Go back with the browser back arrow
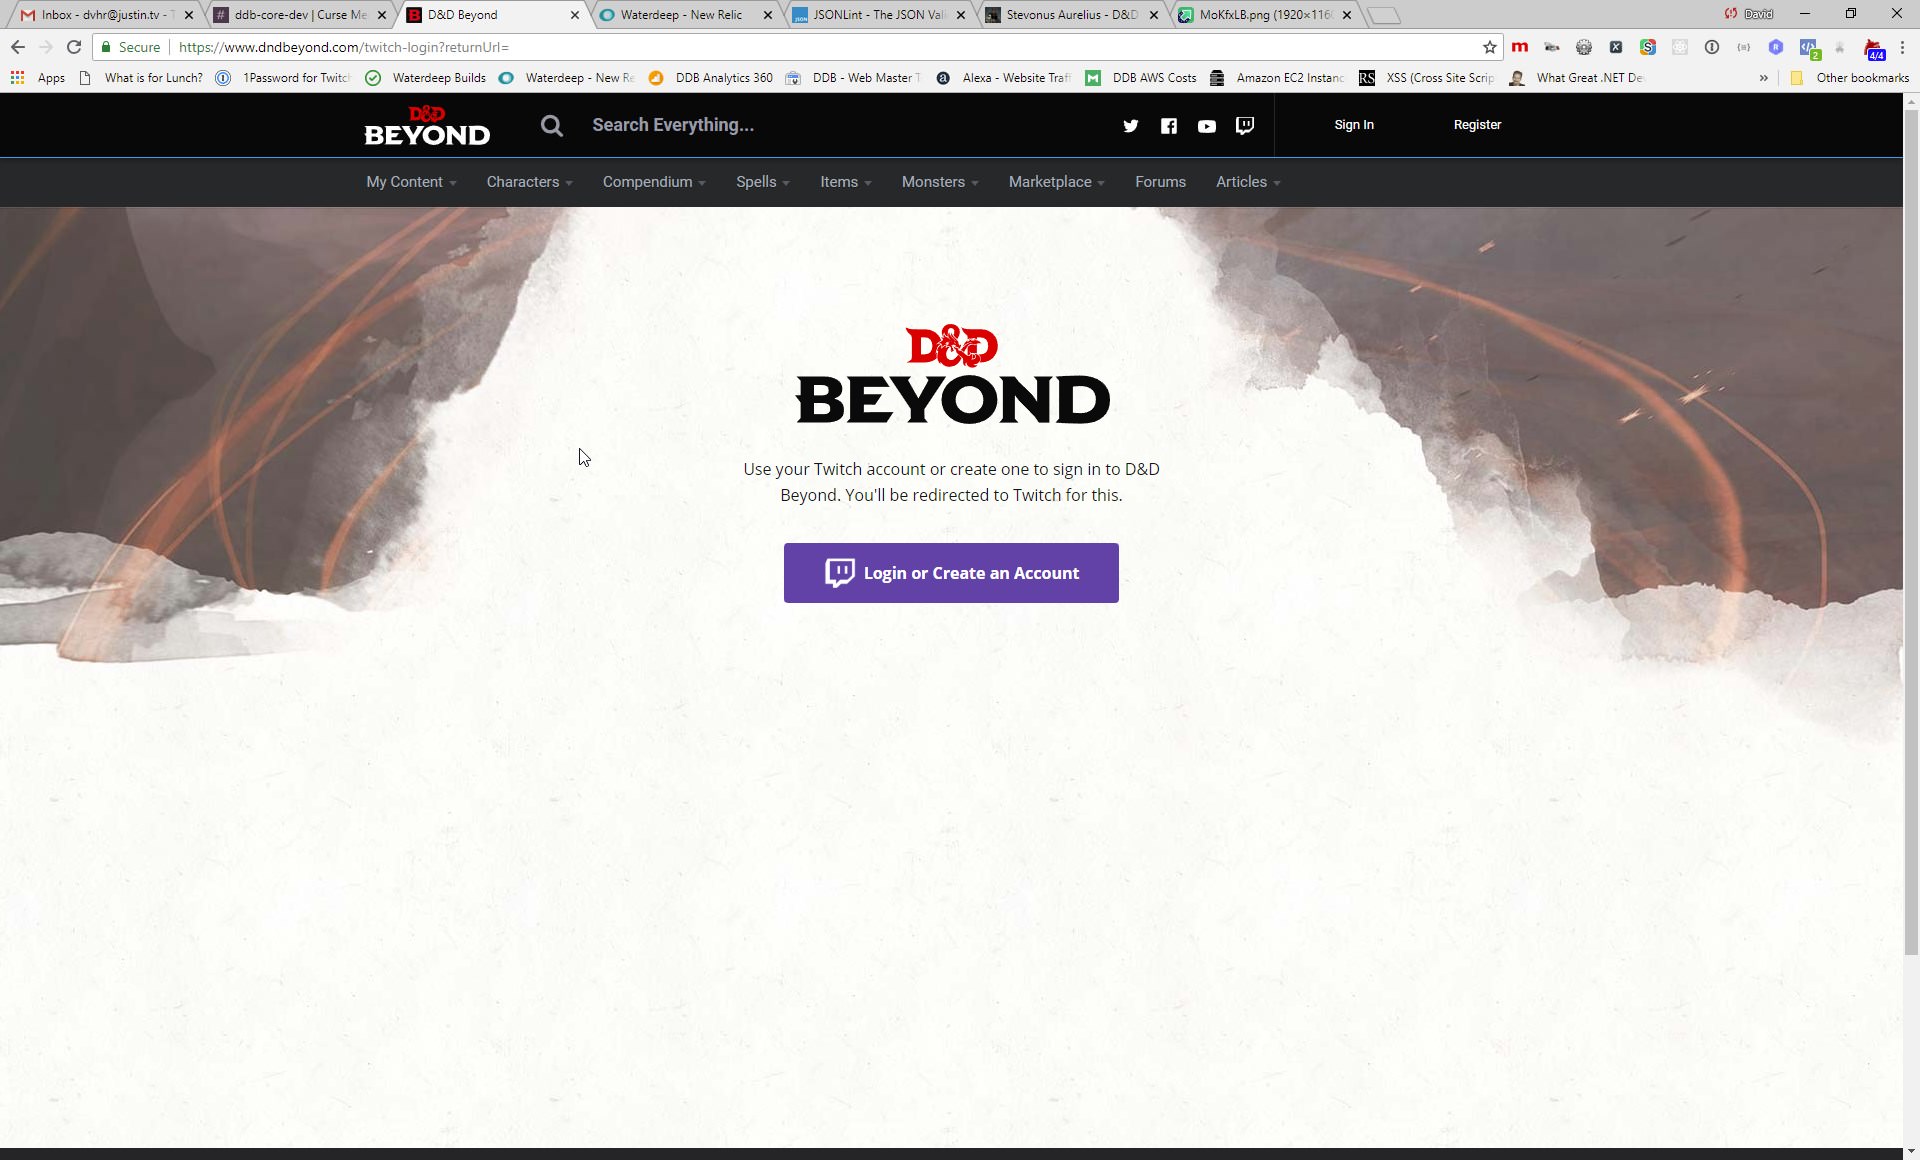1920x1160 pixels. pos(18,47)
